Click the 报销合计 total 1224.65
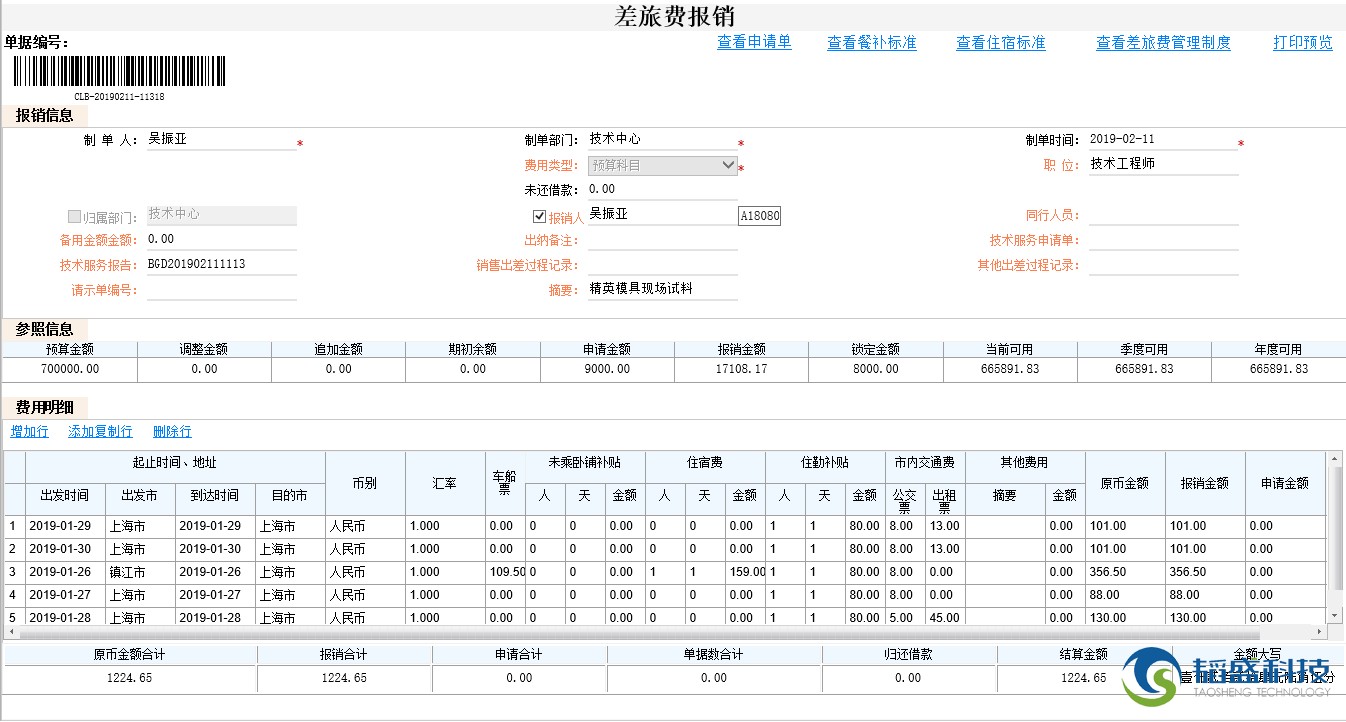Image resolution: width=1346 pixels, height=722 pixels. [344, 678]
